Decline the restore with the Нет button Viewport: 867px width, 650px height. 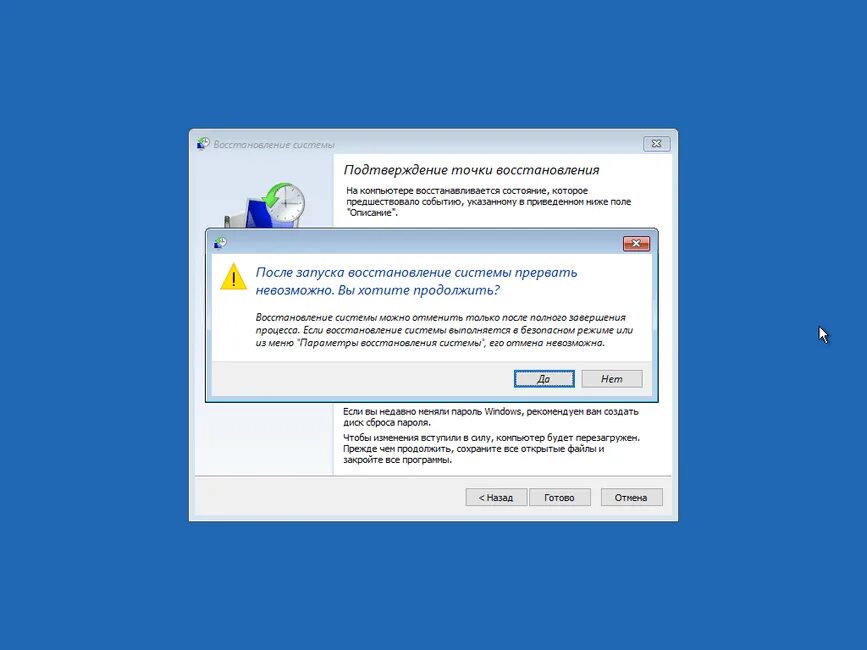pos(612,379)
